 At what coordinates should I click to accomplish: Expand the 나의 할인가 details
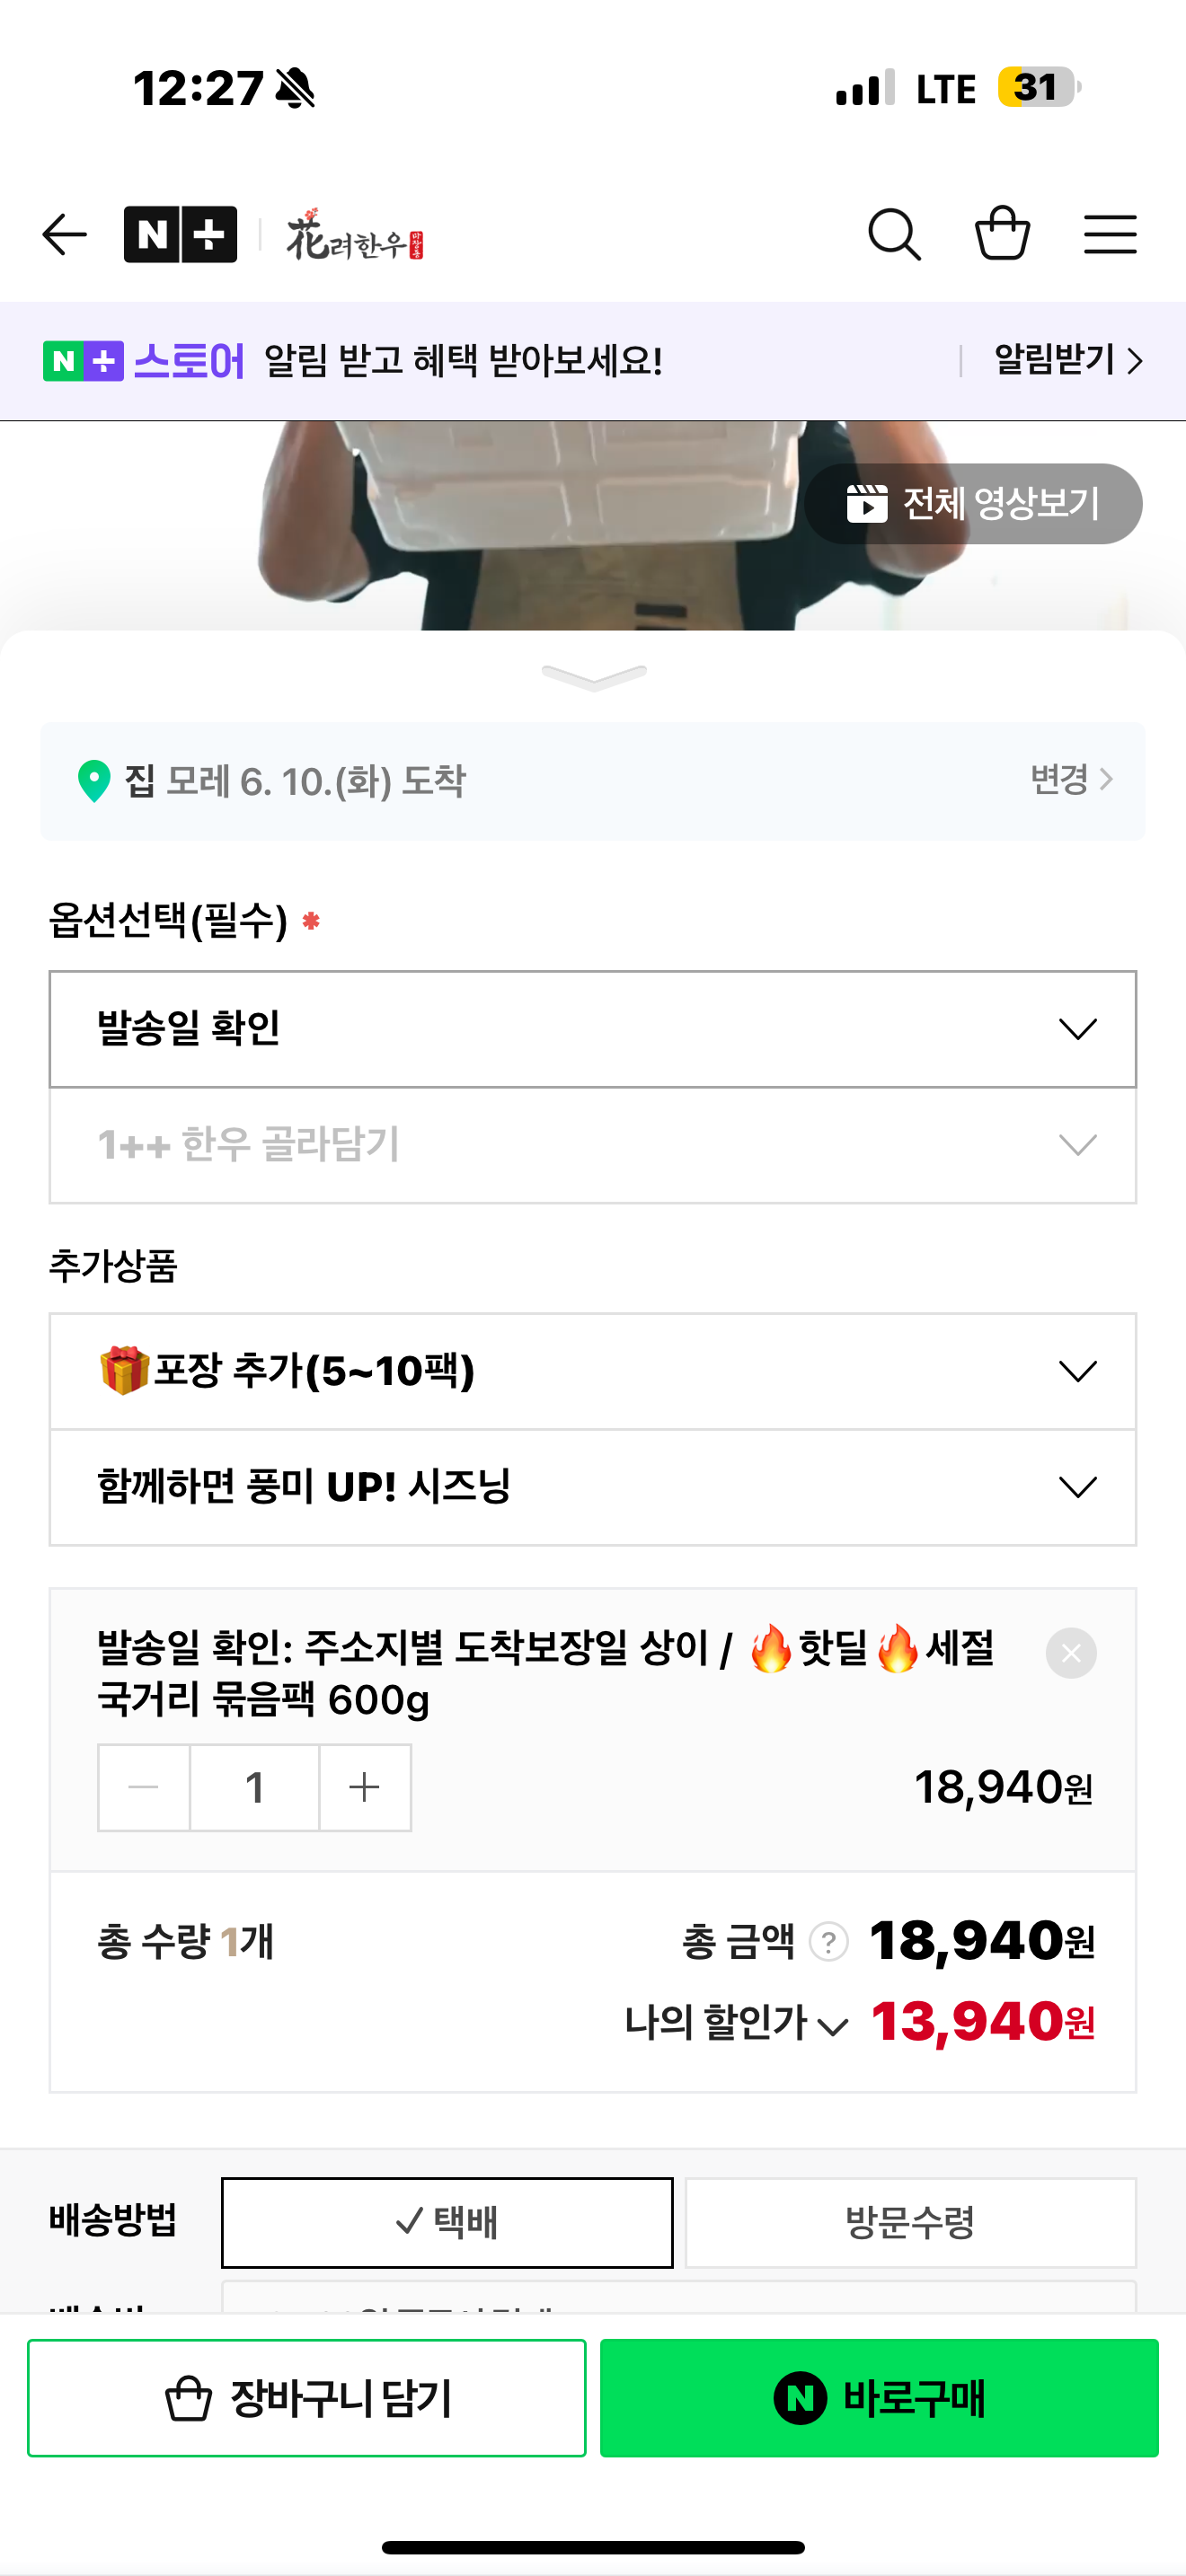click(x=736, y=2023)
